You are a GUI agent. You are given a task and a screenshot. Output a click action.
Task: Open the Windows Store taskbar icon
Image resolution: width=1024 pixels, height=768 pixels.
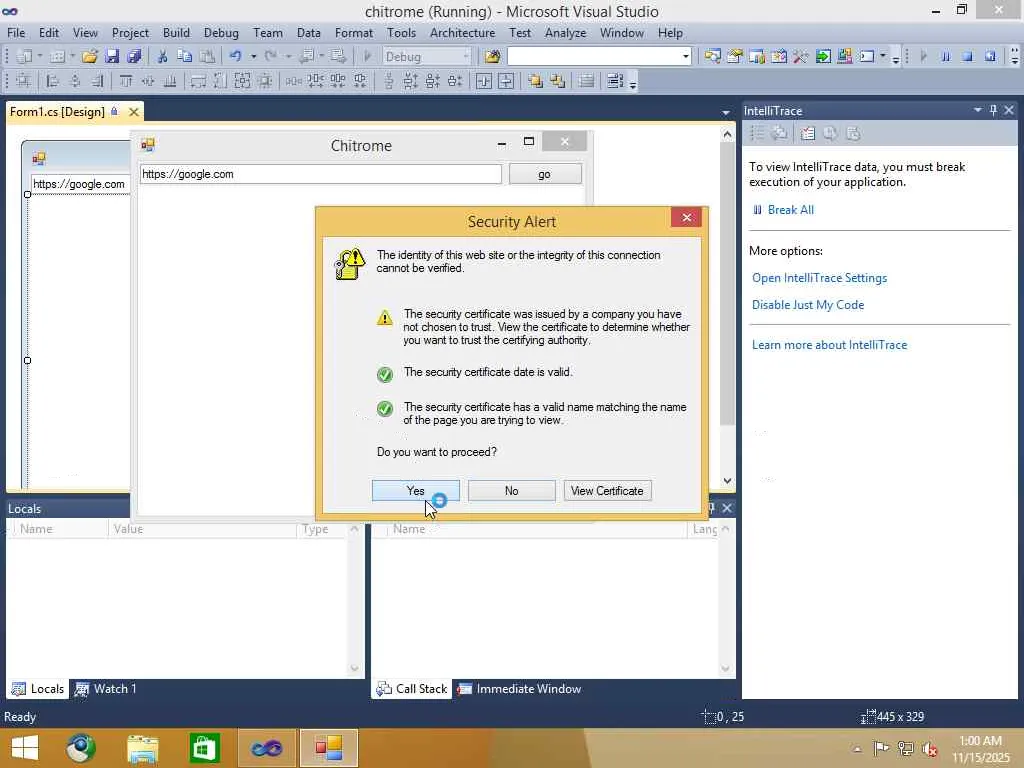pos(204,748)
